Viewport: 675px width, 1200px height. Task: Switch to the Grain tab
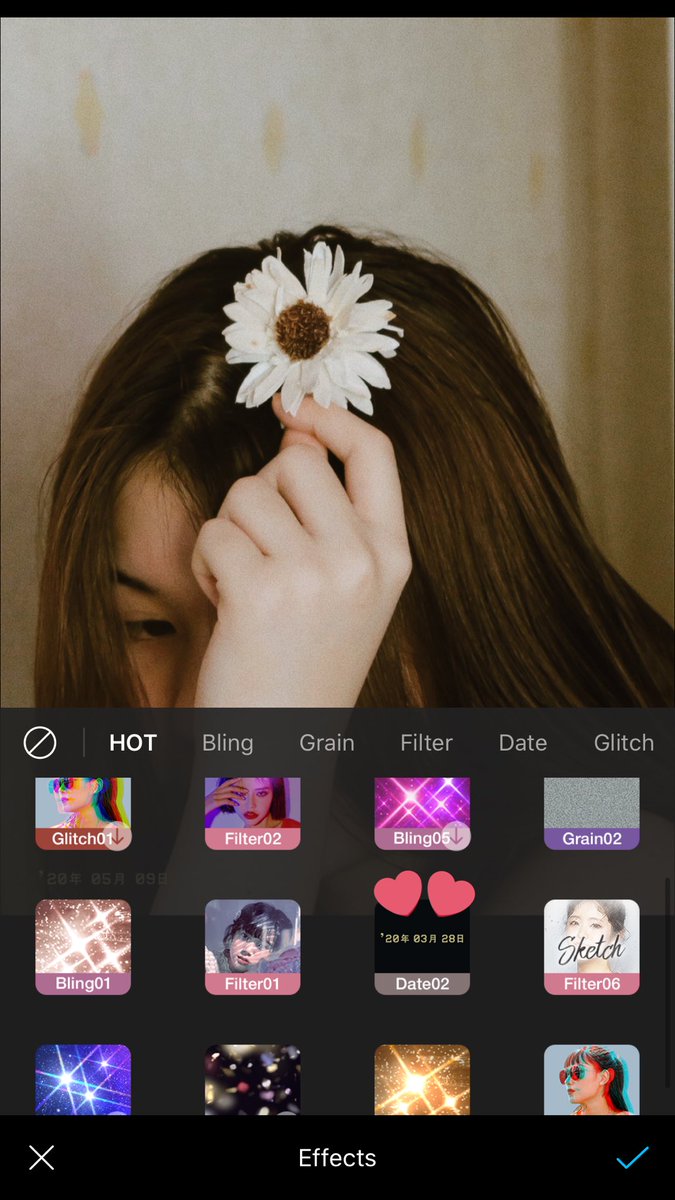(327, 743)
